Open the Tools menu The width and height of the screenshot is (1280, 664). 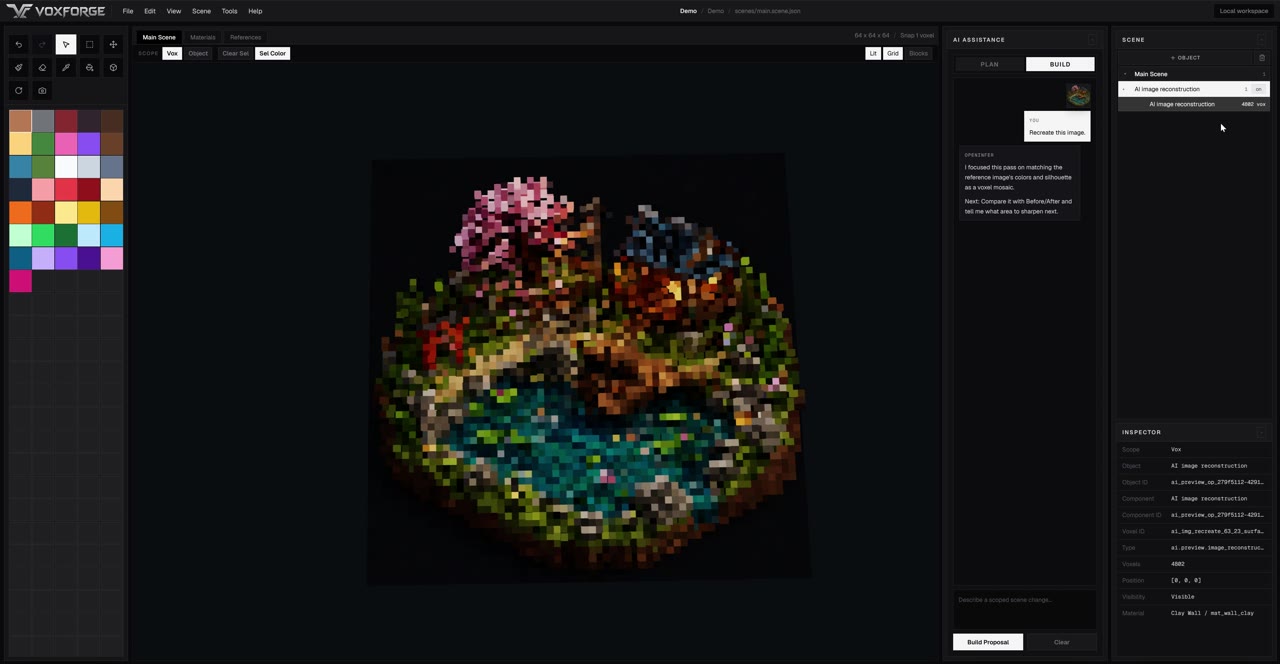(229, 11)
